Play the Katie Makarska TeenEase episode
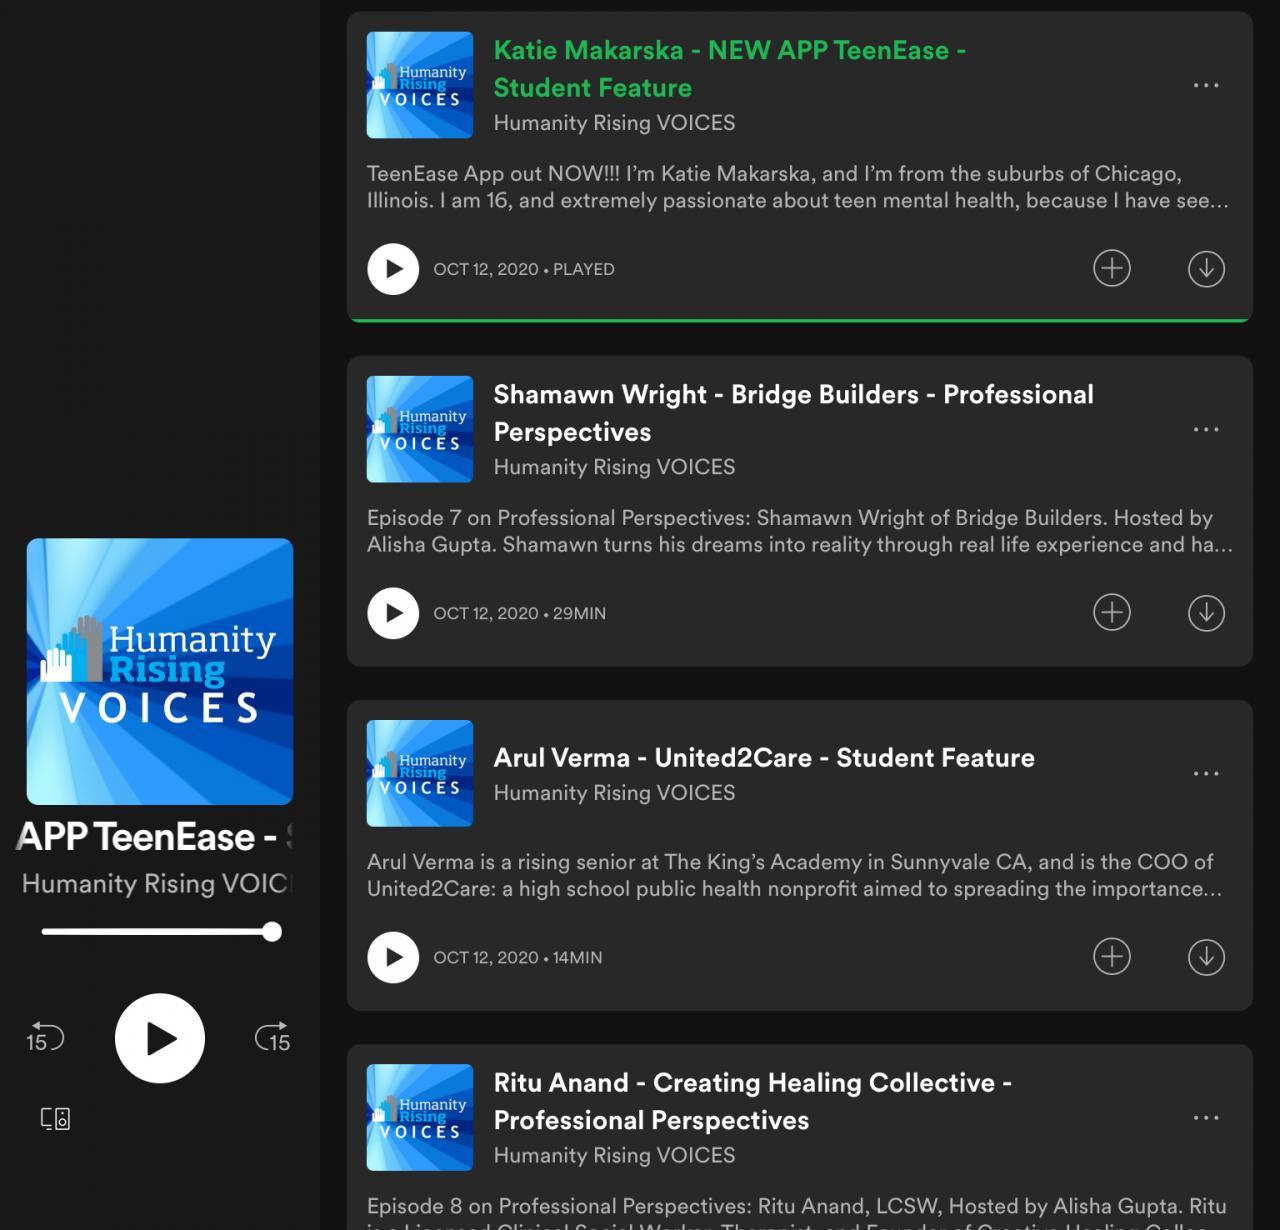Image resolution: width=1280 pixels, height=1230 pixels. [393, 269]
